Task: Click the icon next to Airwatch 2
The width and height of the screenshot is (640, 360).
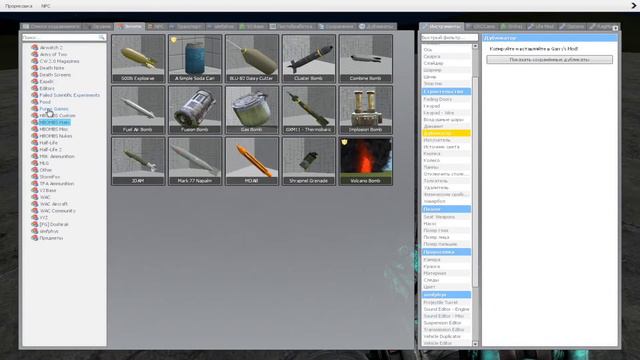Action: pos(35,47)
